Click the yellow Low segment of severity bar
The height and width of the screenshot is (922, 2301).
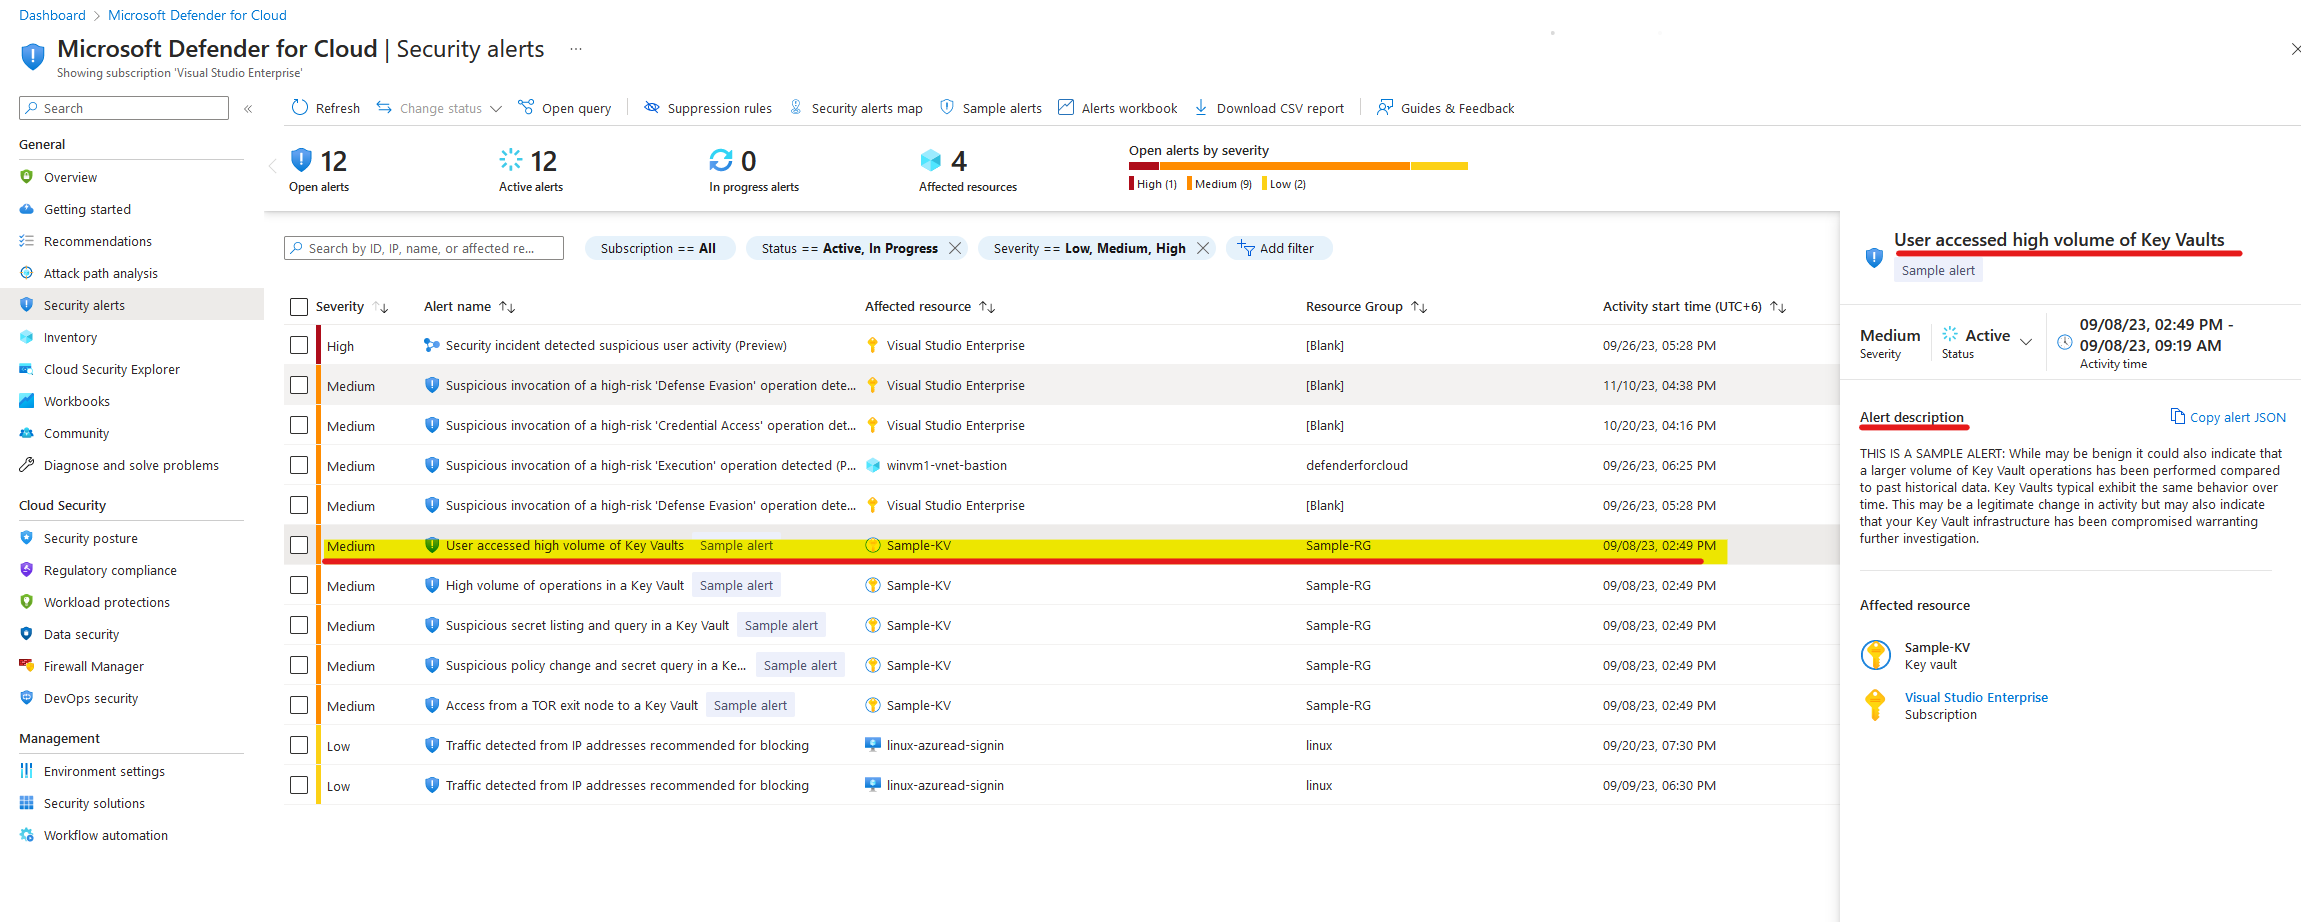pyautogui.click(x=1439, y=166)
